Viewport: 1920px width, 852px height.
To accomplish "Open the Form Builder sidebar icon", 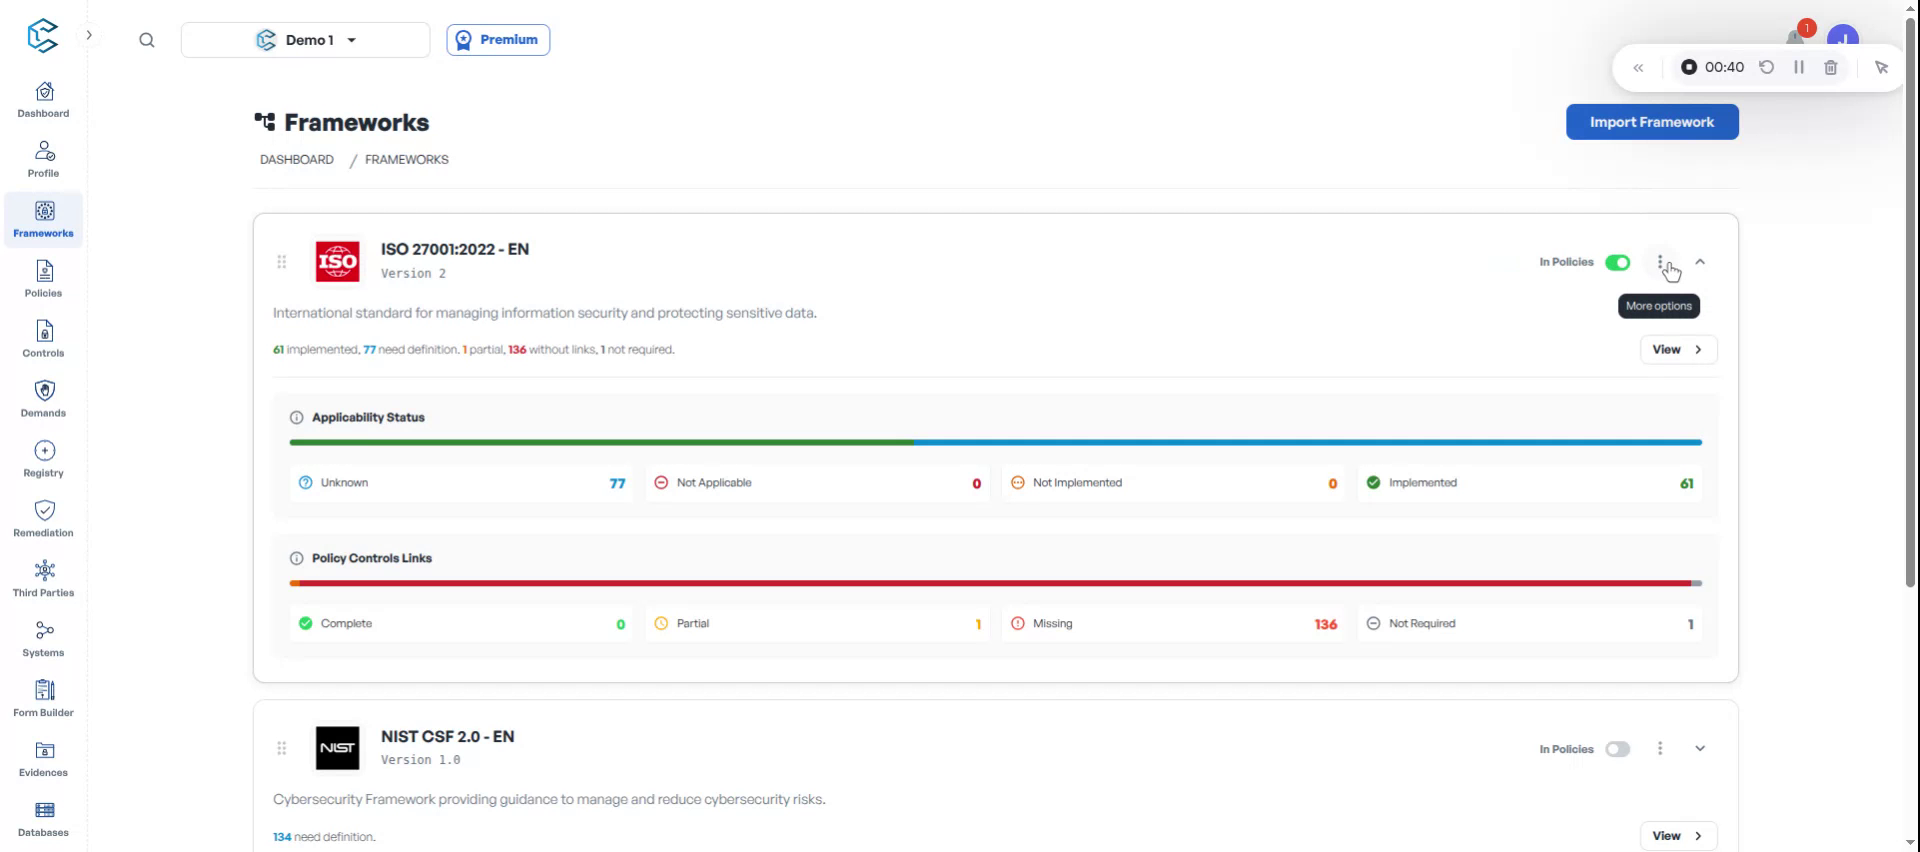I will pos(44,698).
